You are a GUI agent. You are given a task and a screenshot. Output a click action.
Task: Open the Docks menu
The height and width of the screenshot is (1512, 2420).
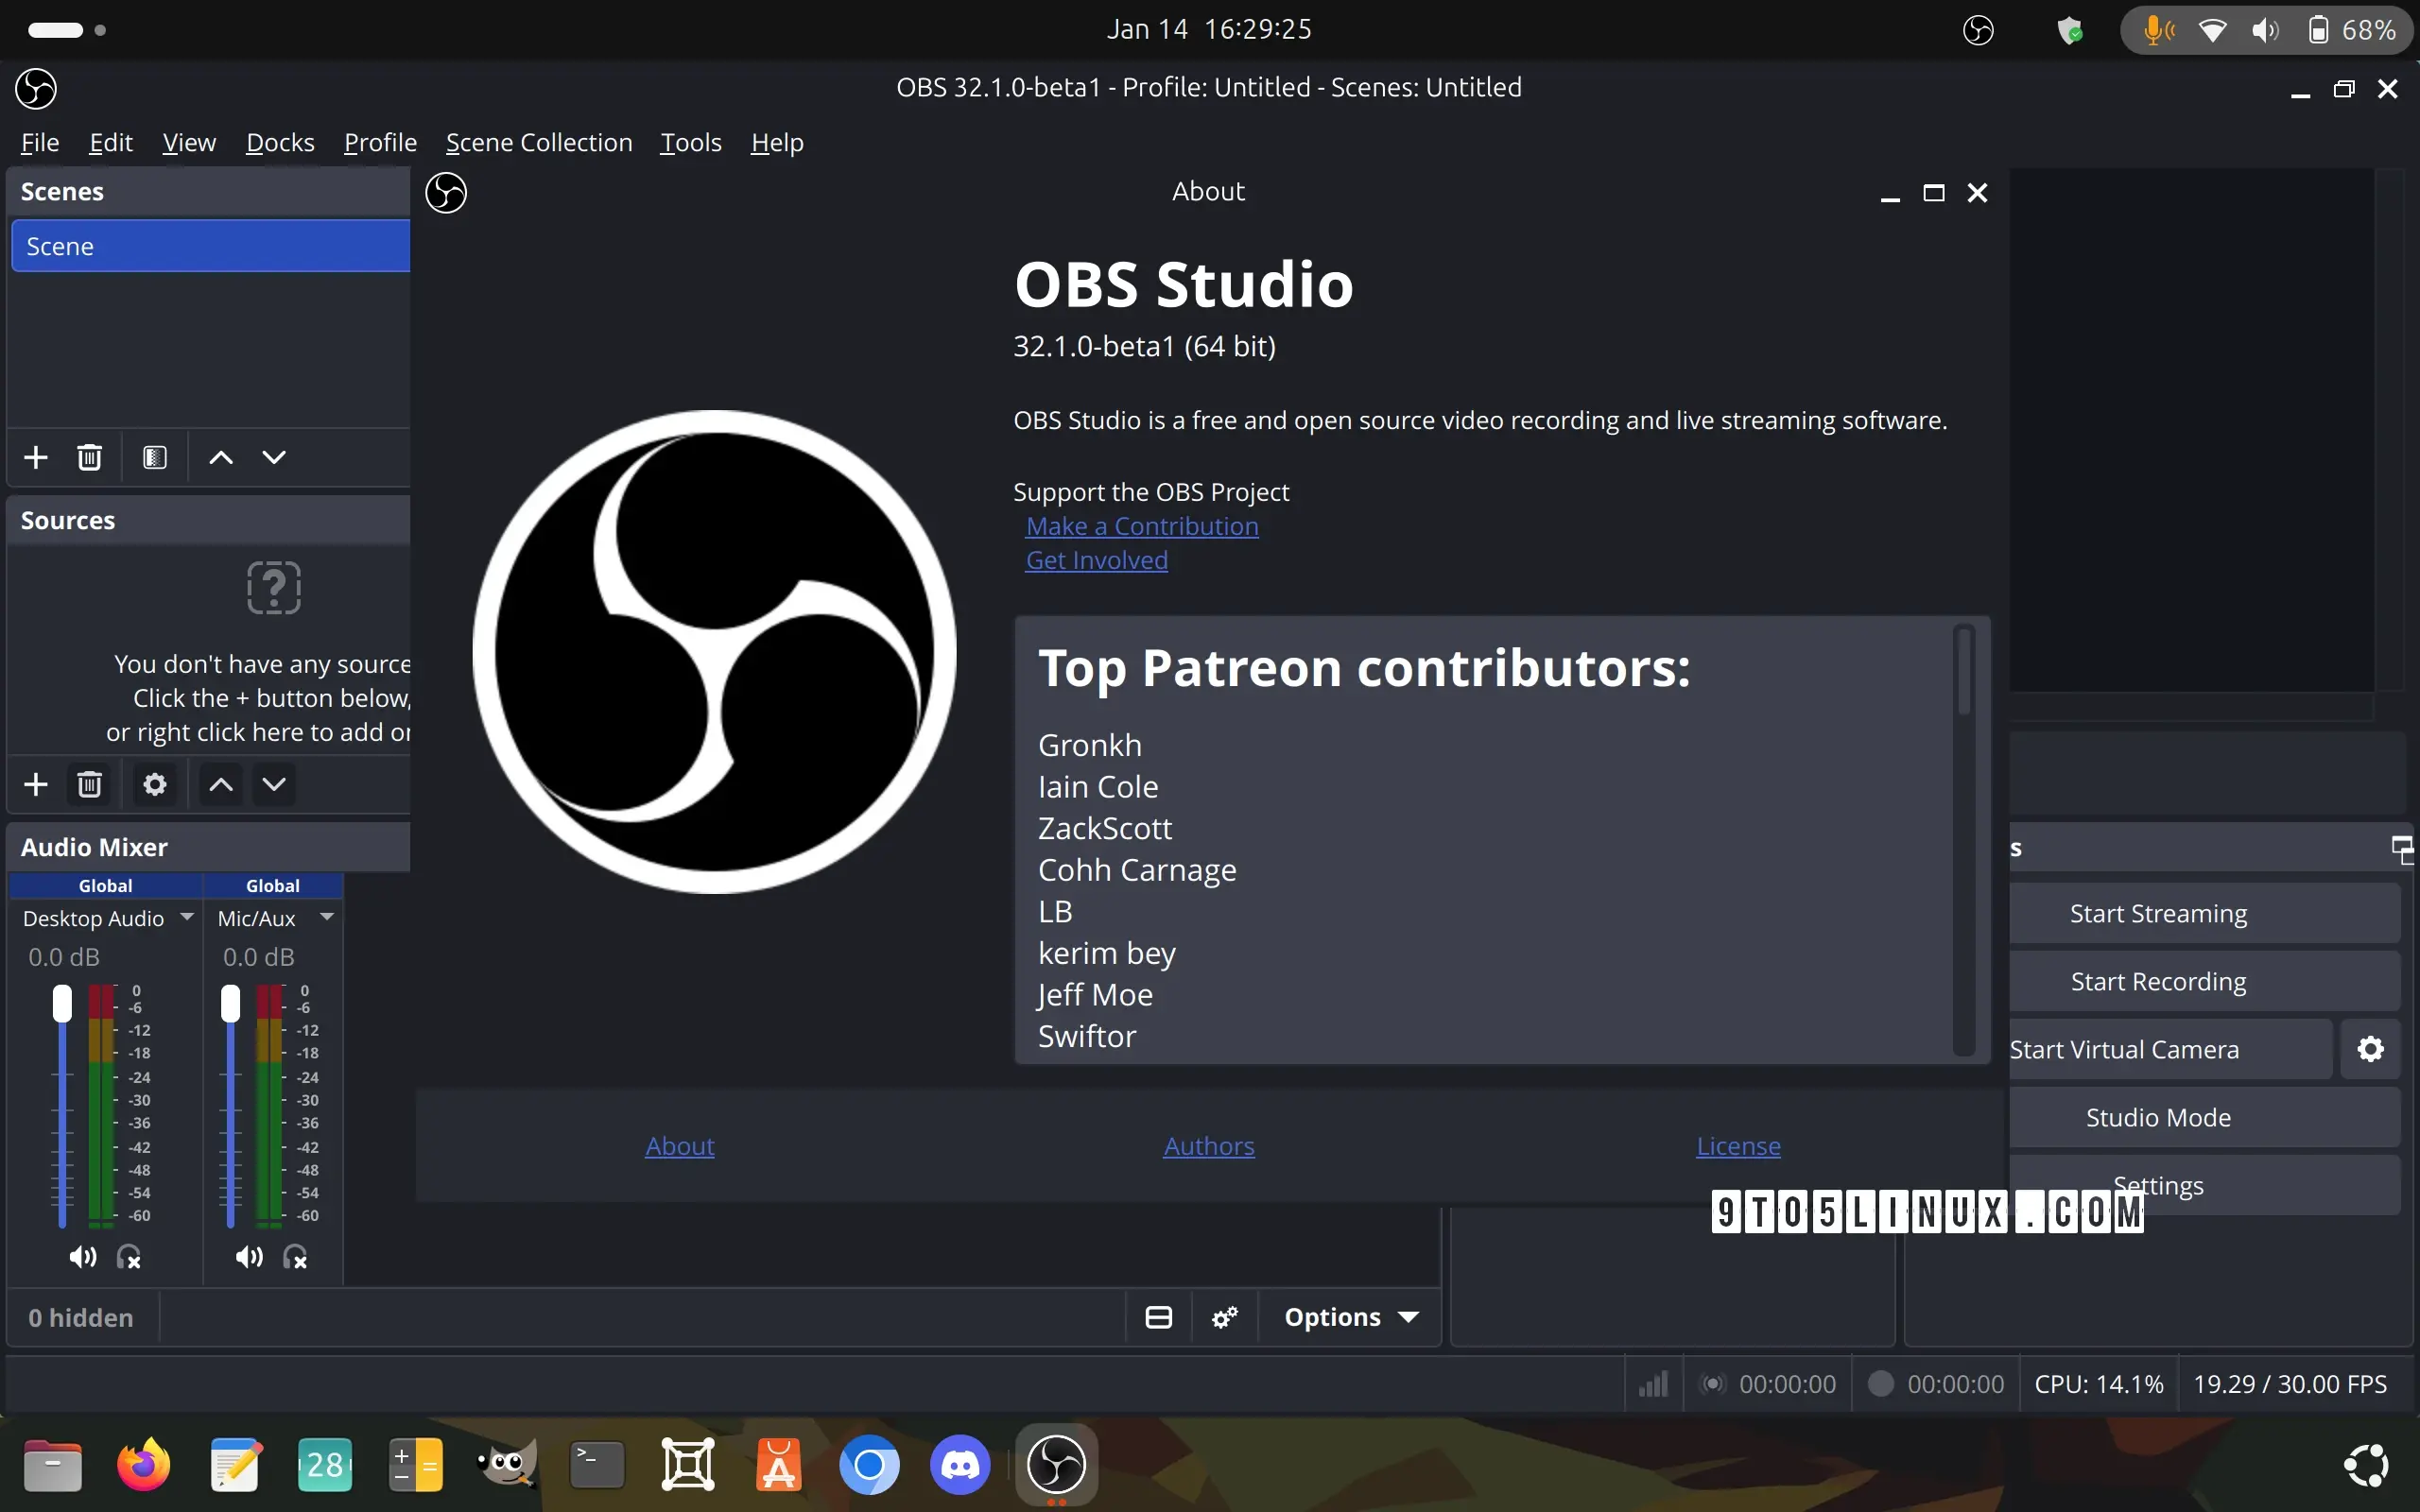pos(280,142)
